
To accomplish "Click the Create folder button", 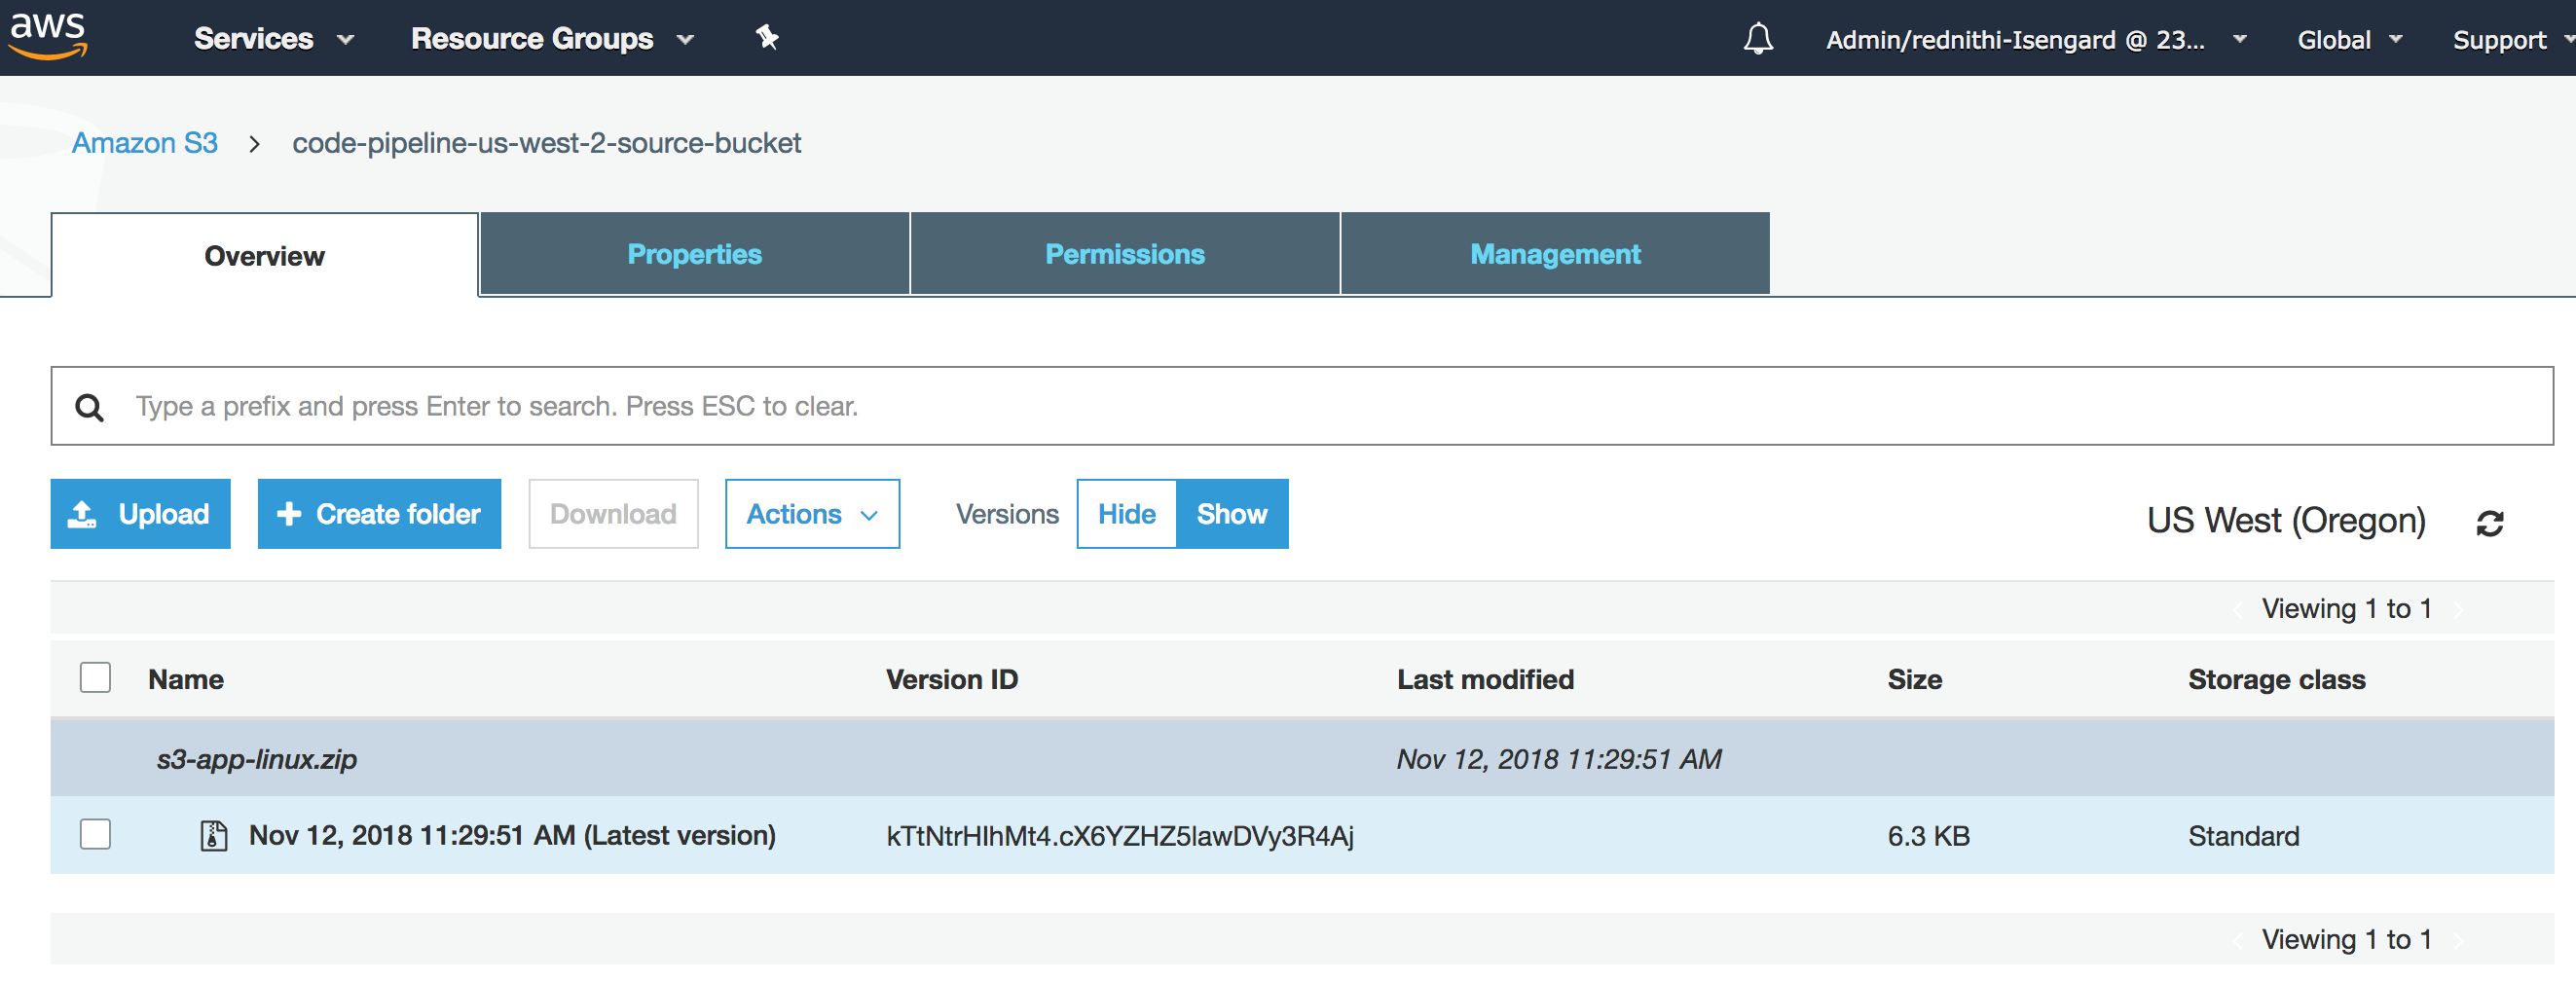I will click(x=379, y=514).
